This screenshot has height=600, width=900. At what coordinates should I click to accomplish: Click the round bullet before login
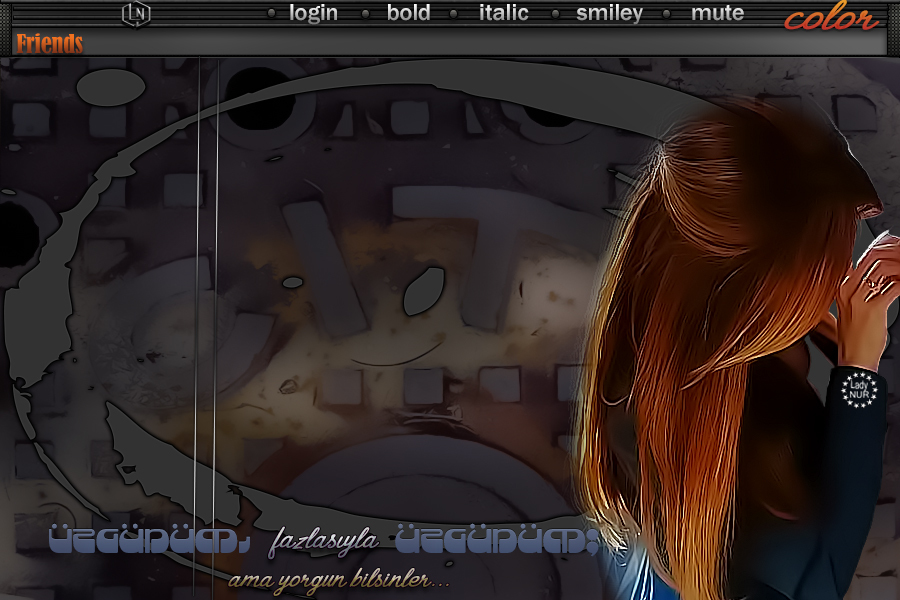272,14
